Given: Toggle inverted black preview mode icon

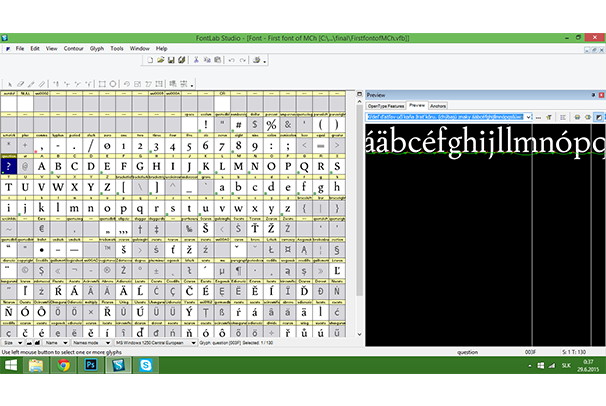Looking at the screenshot, I should click(599, 117).
